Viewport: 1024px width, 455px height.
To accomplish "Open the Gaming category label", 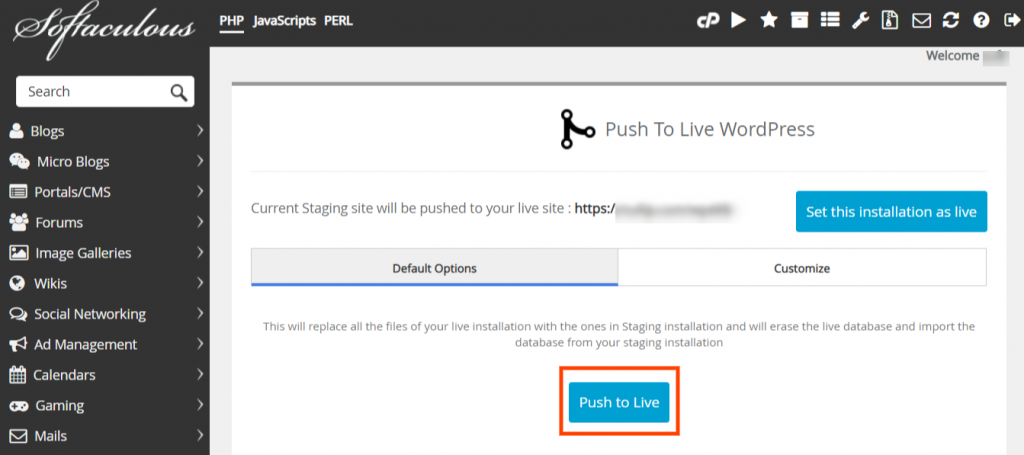I will pos(59,405).
